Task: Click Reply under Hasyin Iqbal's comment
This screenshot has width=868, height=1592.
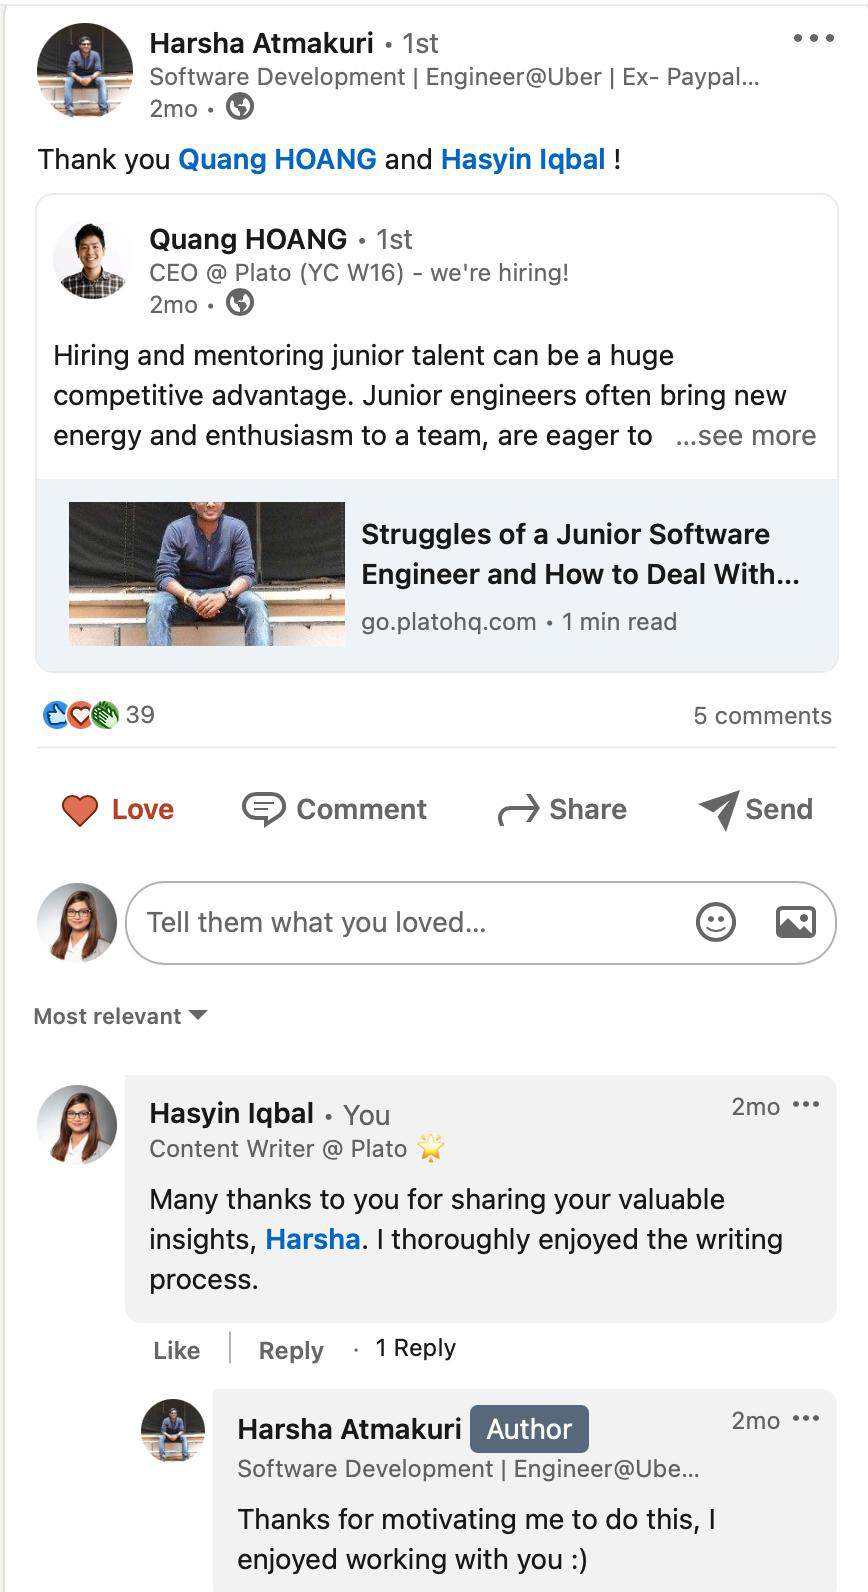Action: tap(290, 1350)
